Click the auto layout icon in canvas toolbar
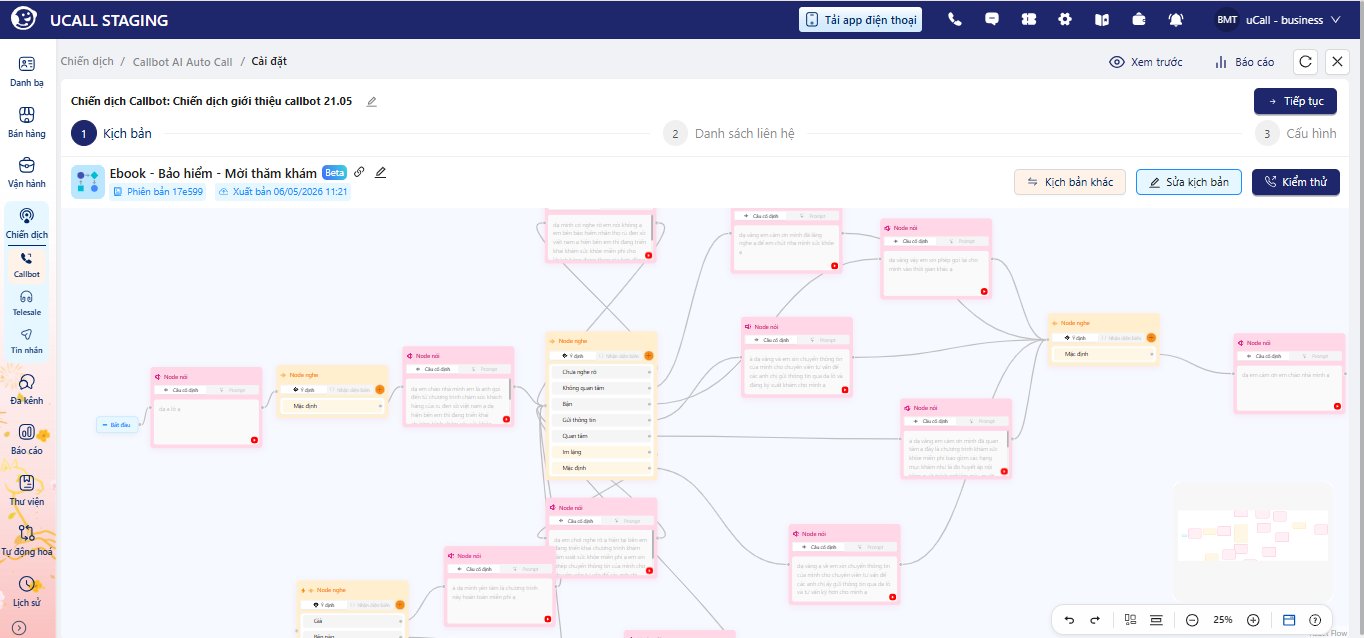Image resolution: width=1364 pixels, height=638 pixels. [x=1131, y=620]
